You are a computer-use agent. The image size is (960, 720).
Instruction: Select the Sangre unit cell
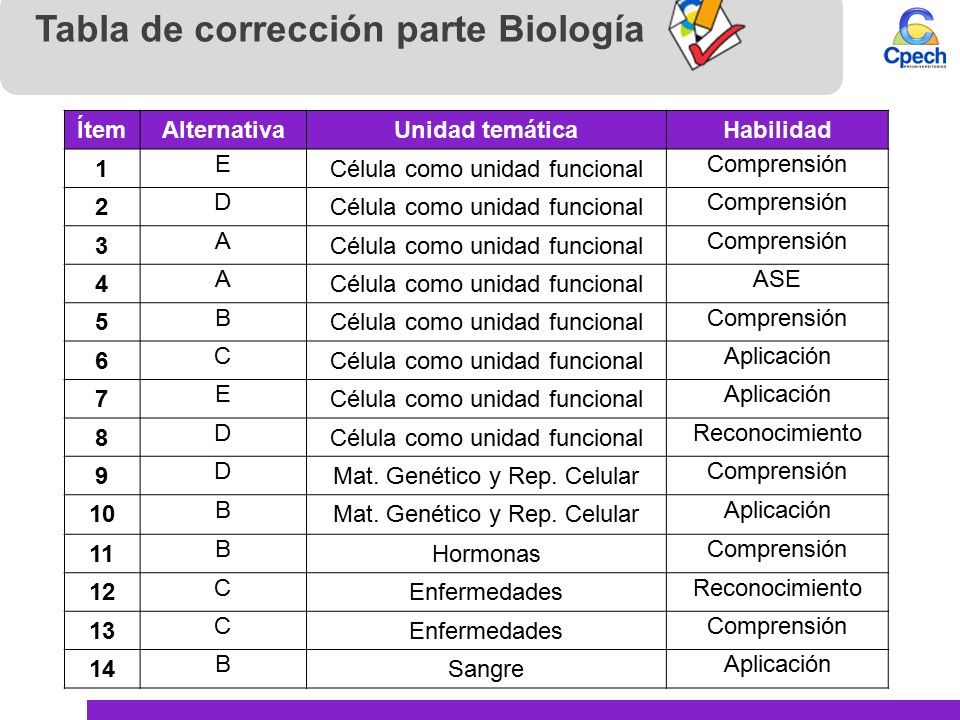coord(486,669)
